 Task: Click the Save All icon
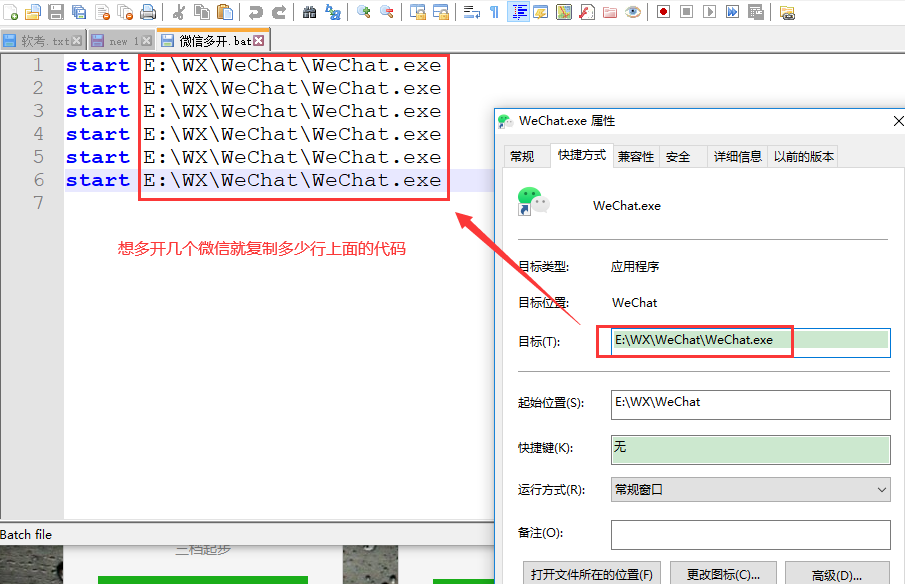(x=79, y=12)
